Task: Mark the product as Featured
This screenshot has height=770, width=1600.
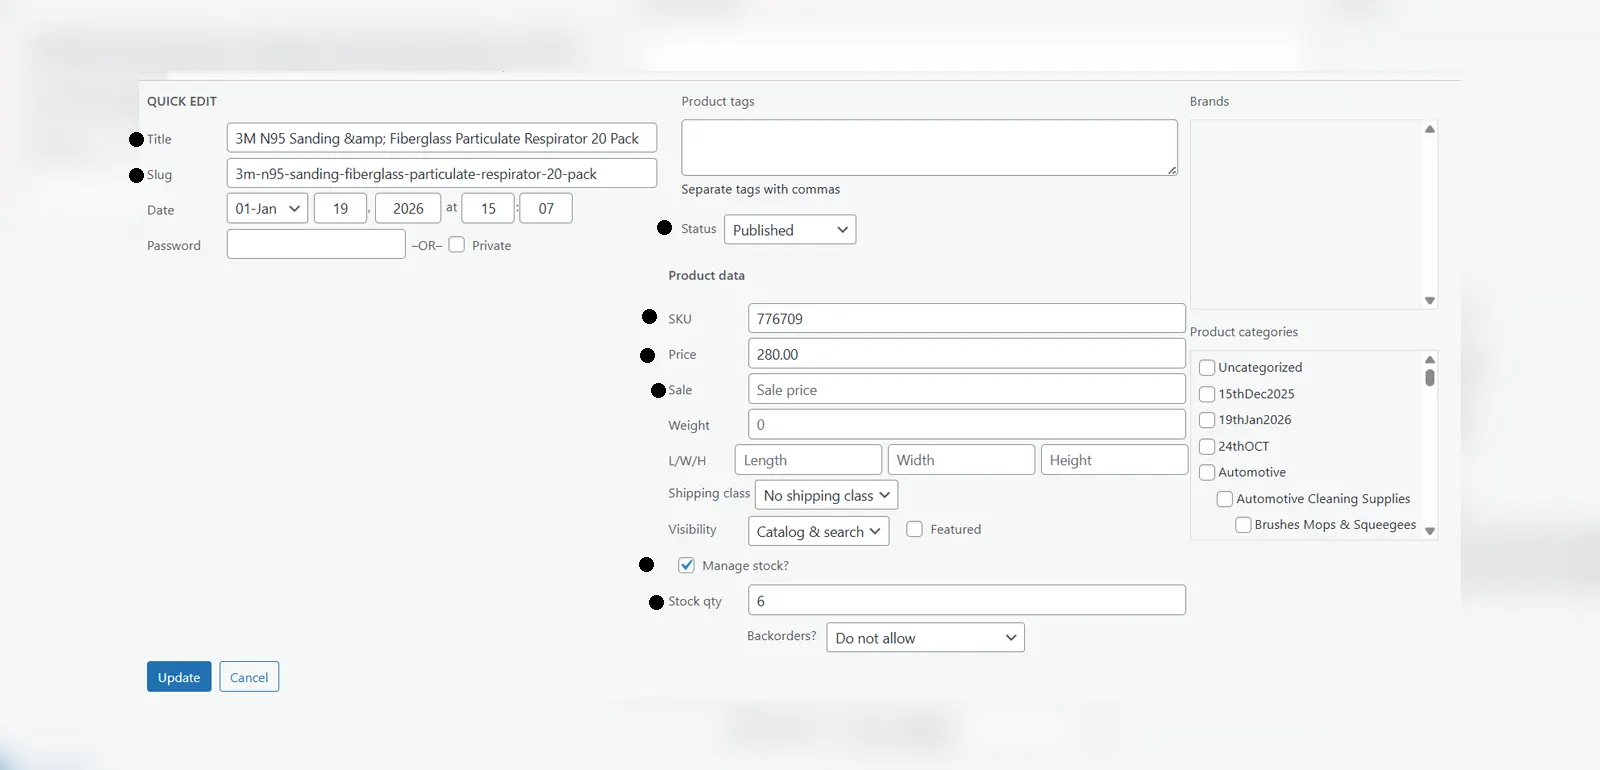Action: (x=914, y=529)
